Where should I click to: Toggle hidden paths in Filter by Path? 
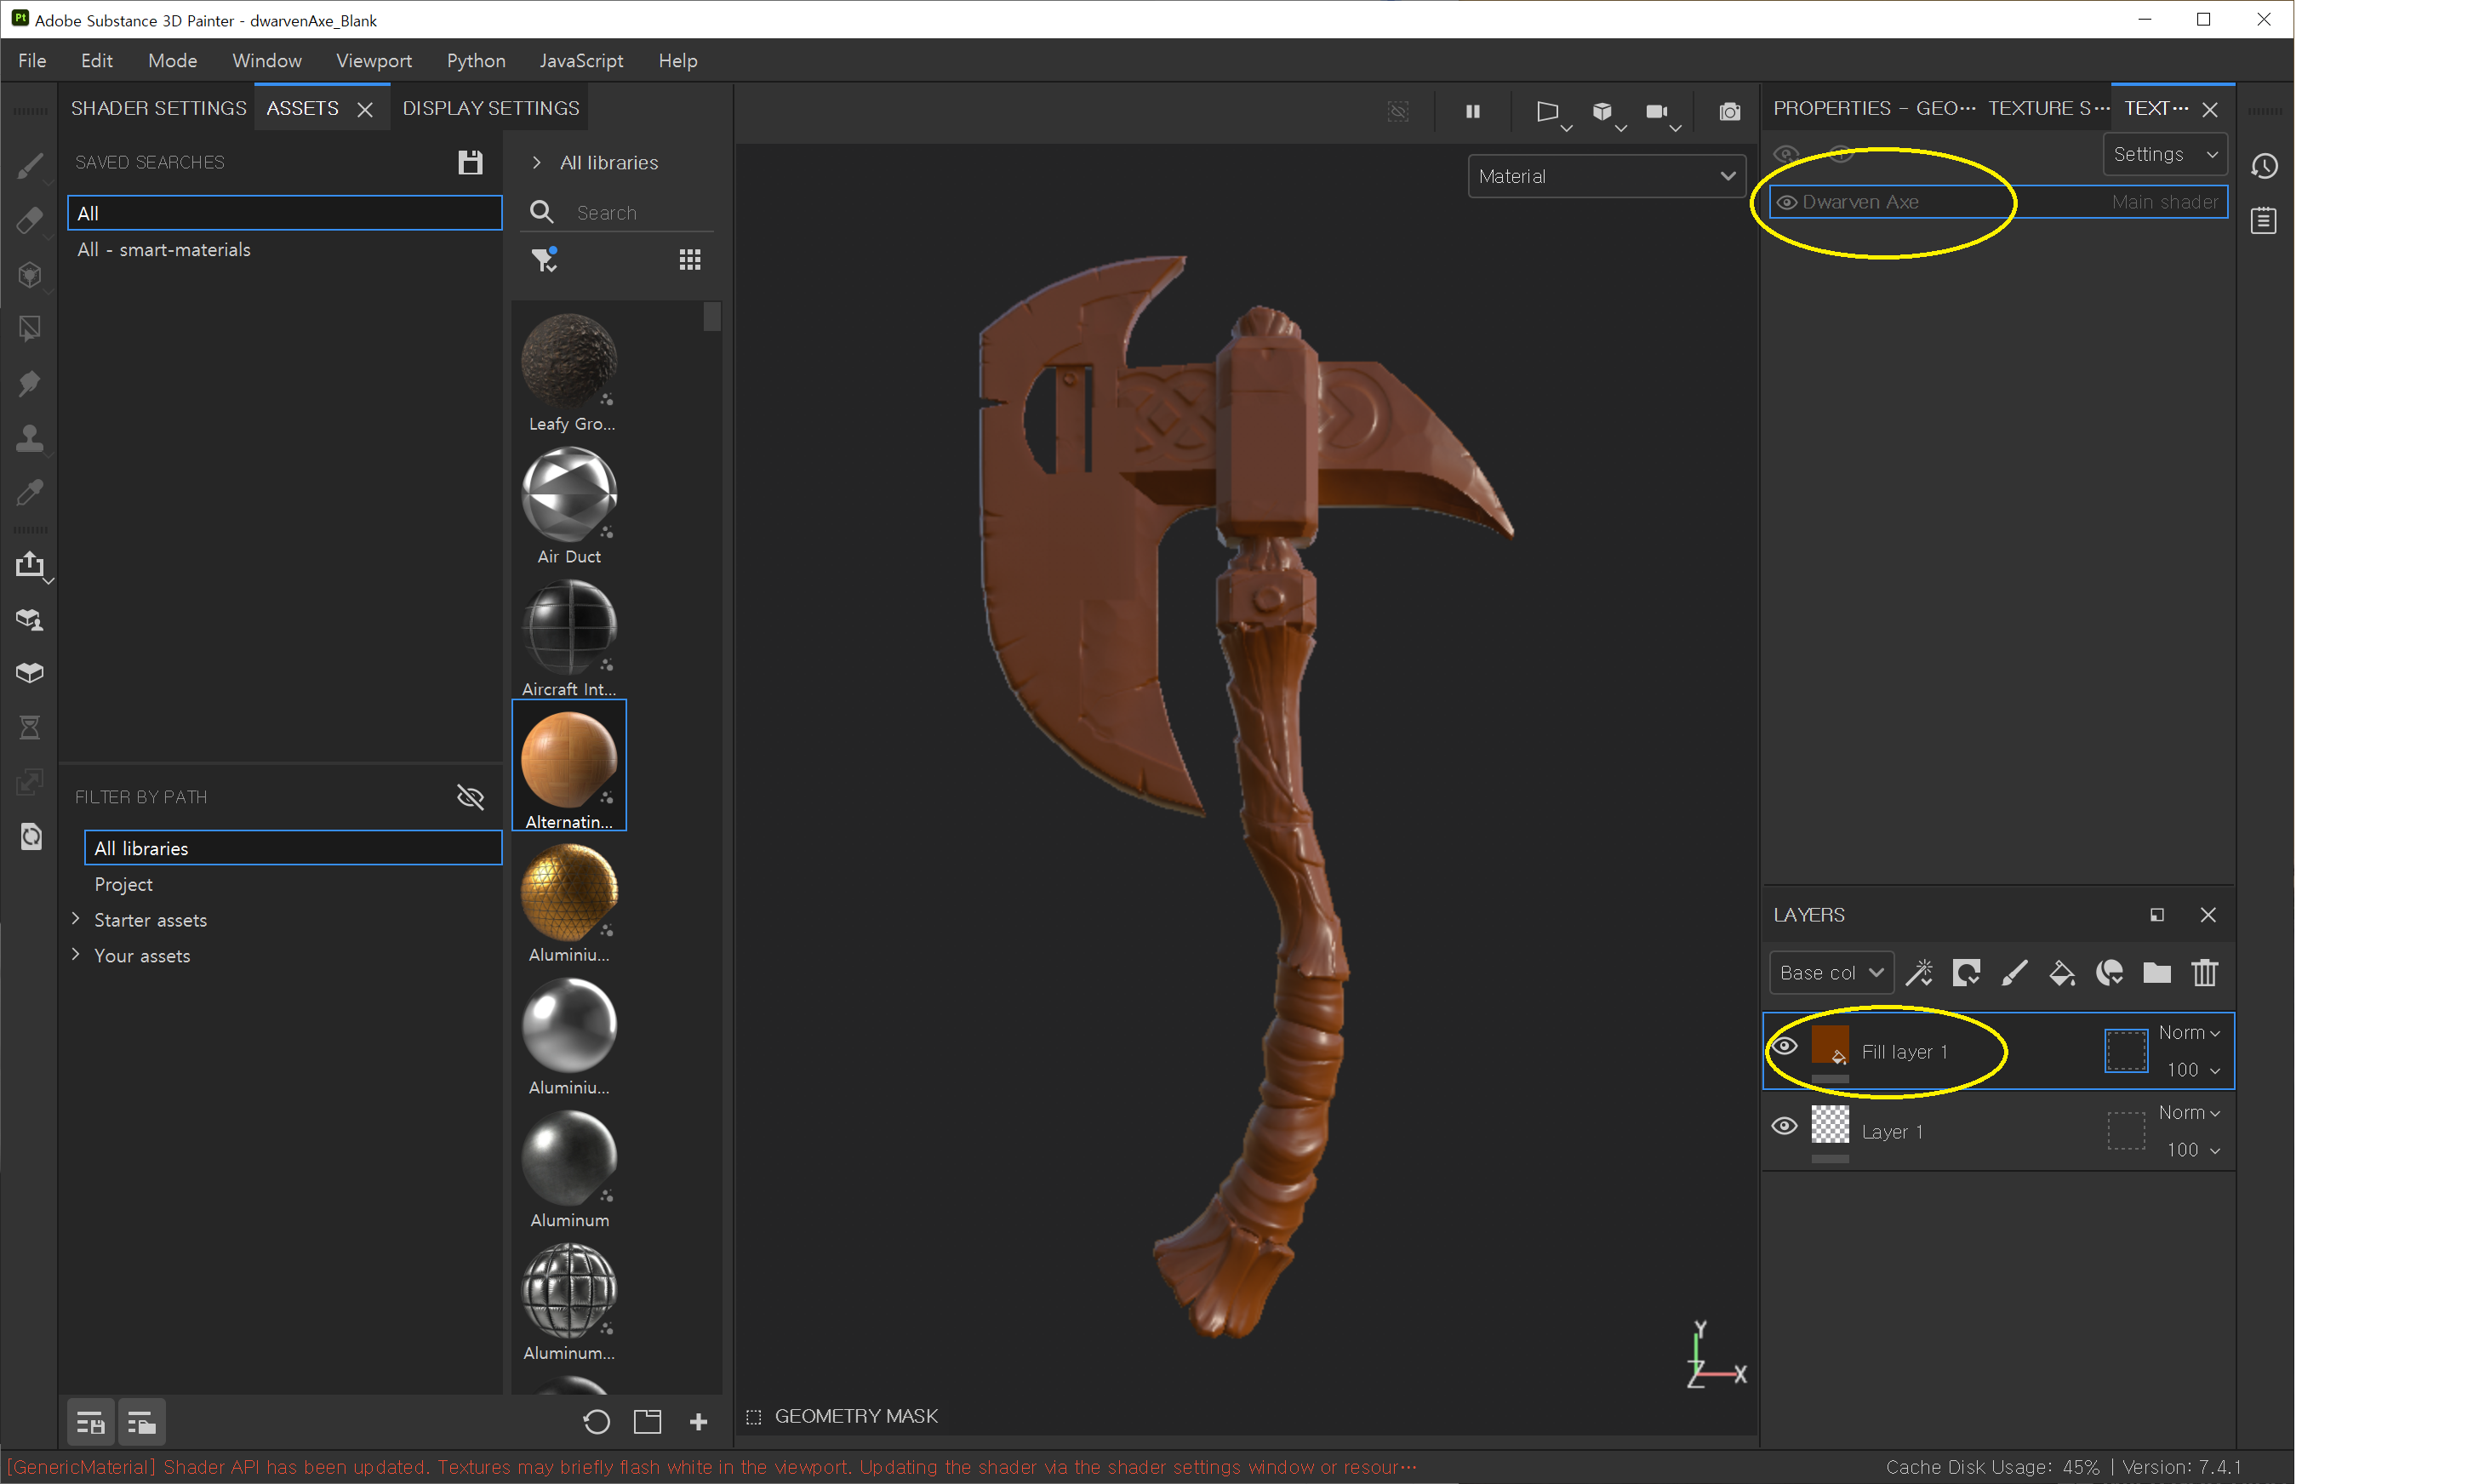click(470, 797)
